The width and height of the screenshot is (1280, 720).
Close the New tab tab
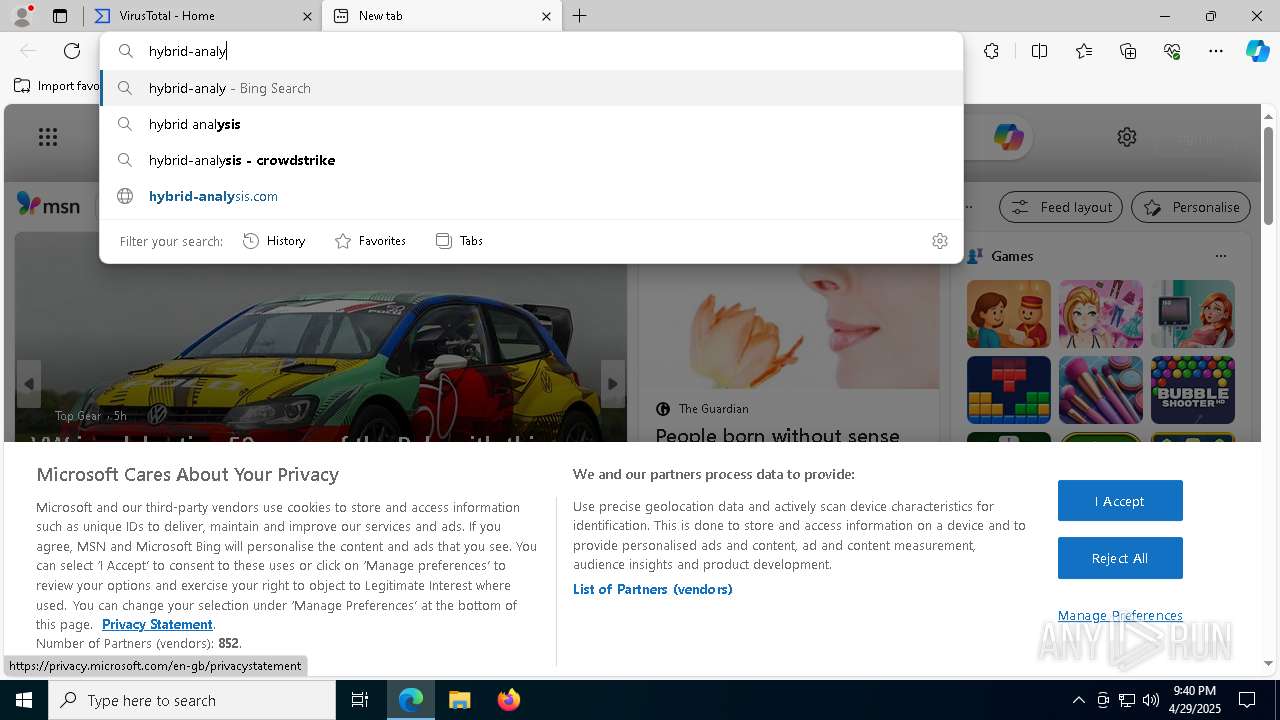click(x=546, y=16)
